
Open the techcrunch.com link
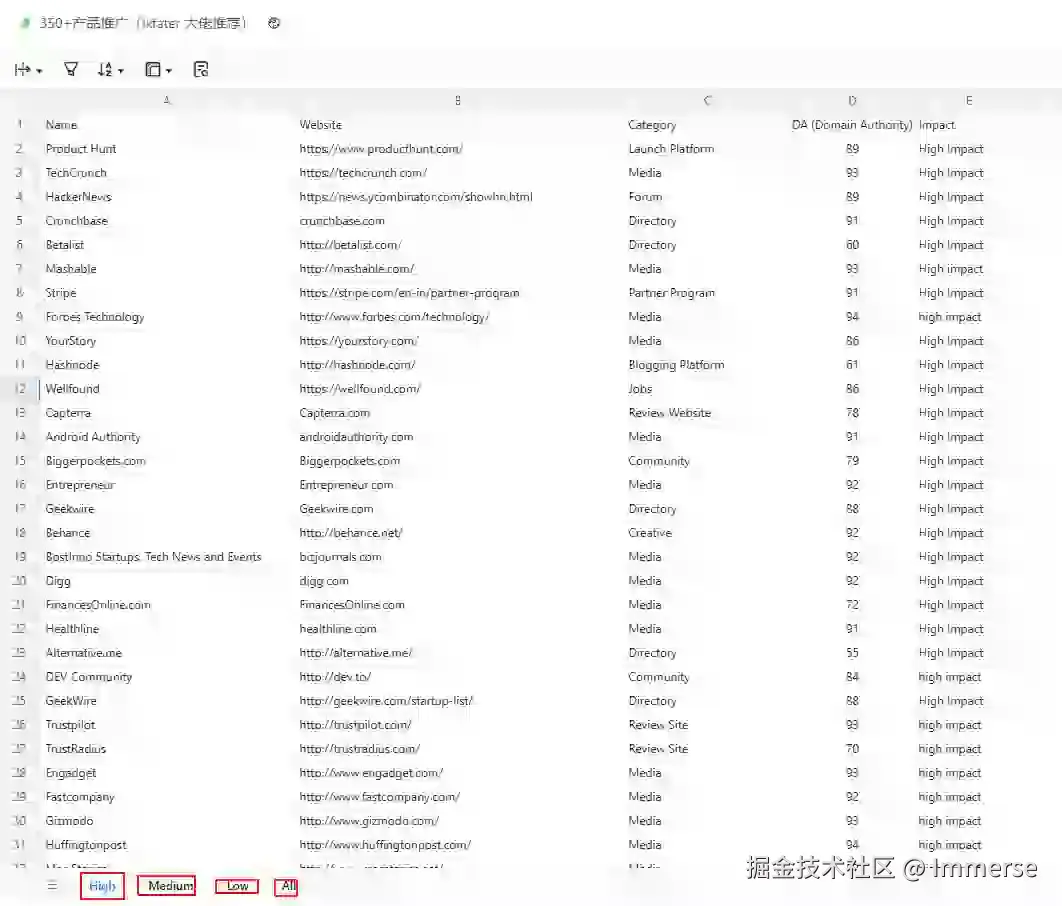(363, 173)
